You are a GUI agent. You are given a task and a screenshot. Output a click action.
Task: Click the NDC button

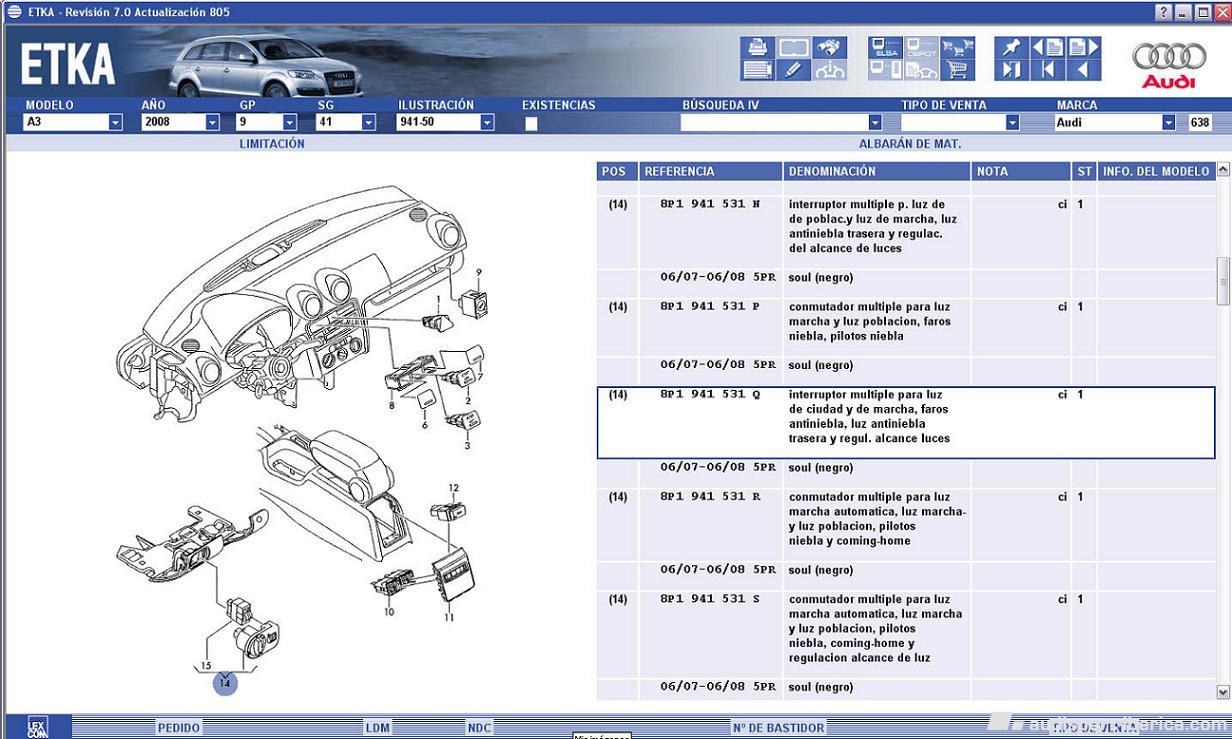coord(480,728)
